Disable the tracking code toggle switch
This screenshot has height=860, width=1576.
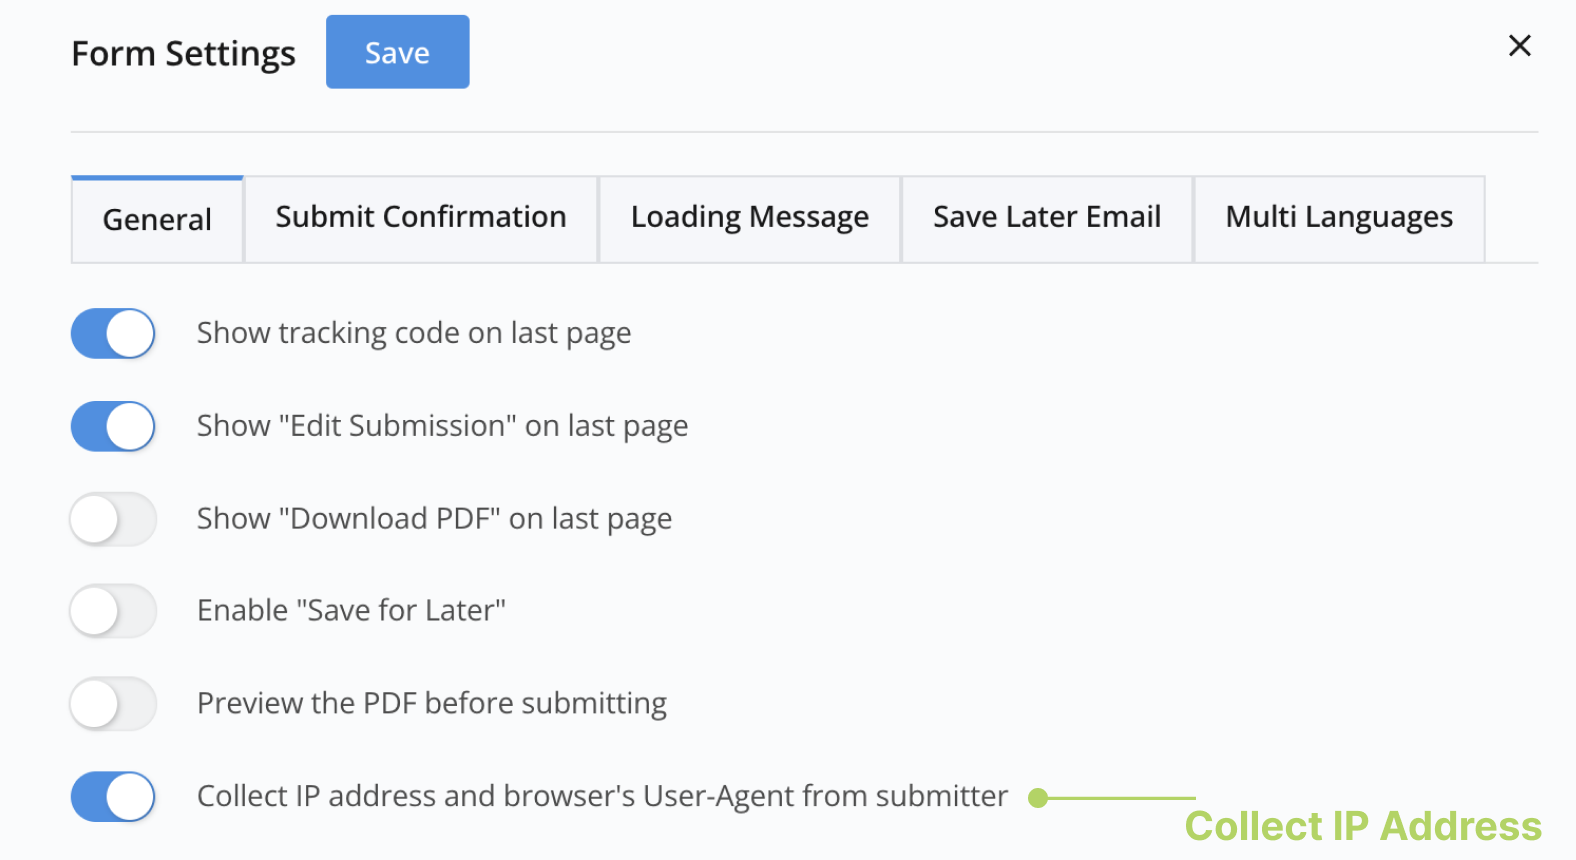(113, 333)
